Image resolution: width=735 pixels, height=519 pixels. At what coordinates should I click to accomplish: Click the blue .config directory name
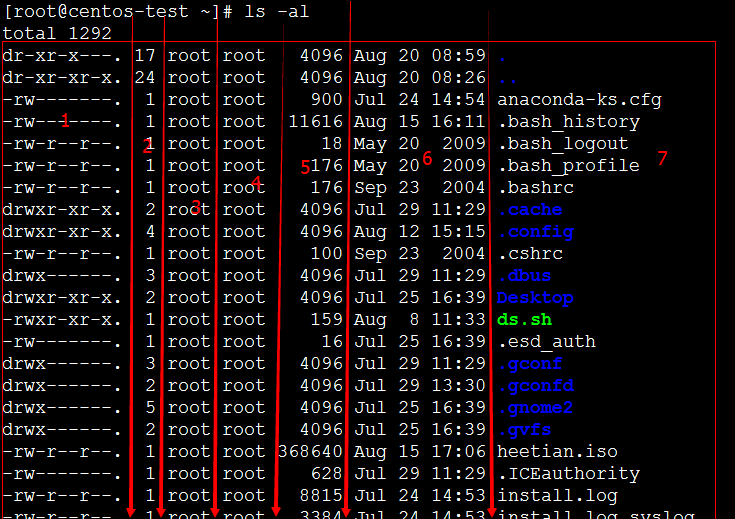click(536, 232)
